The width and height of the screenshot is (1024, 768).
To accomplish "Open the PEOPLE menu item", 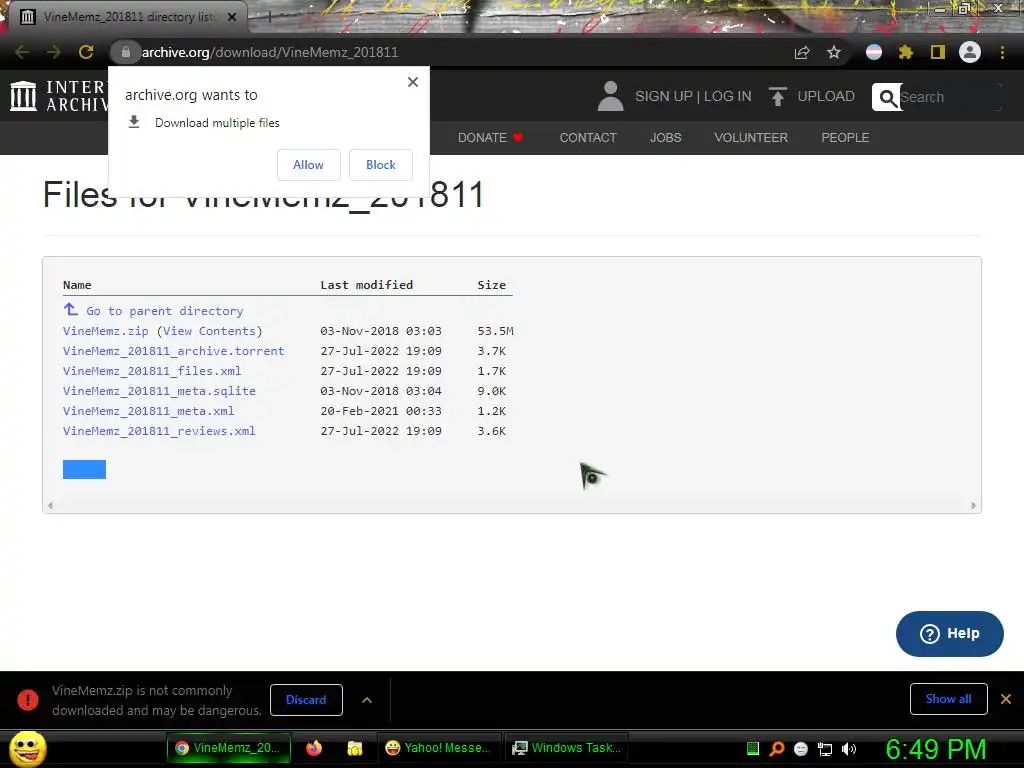I will tap(845, 138).
